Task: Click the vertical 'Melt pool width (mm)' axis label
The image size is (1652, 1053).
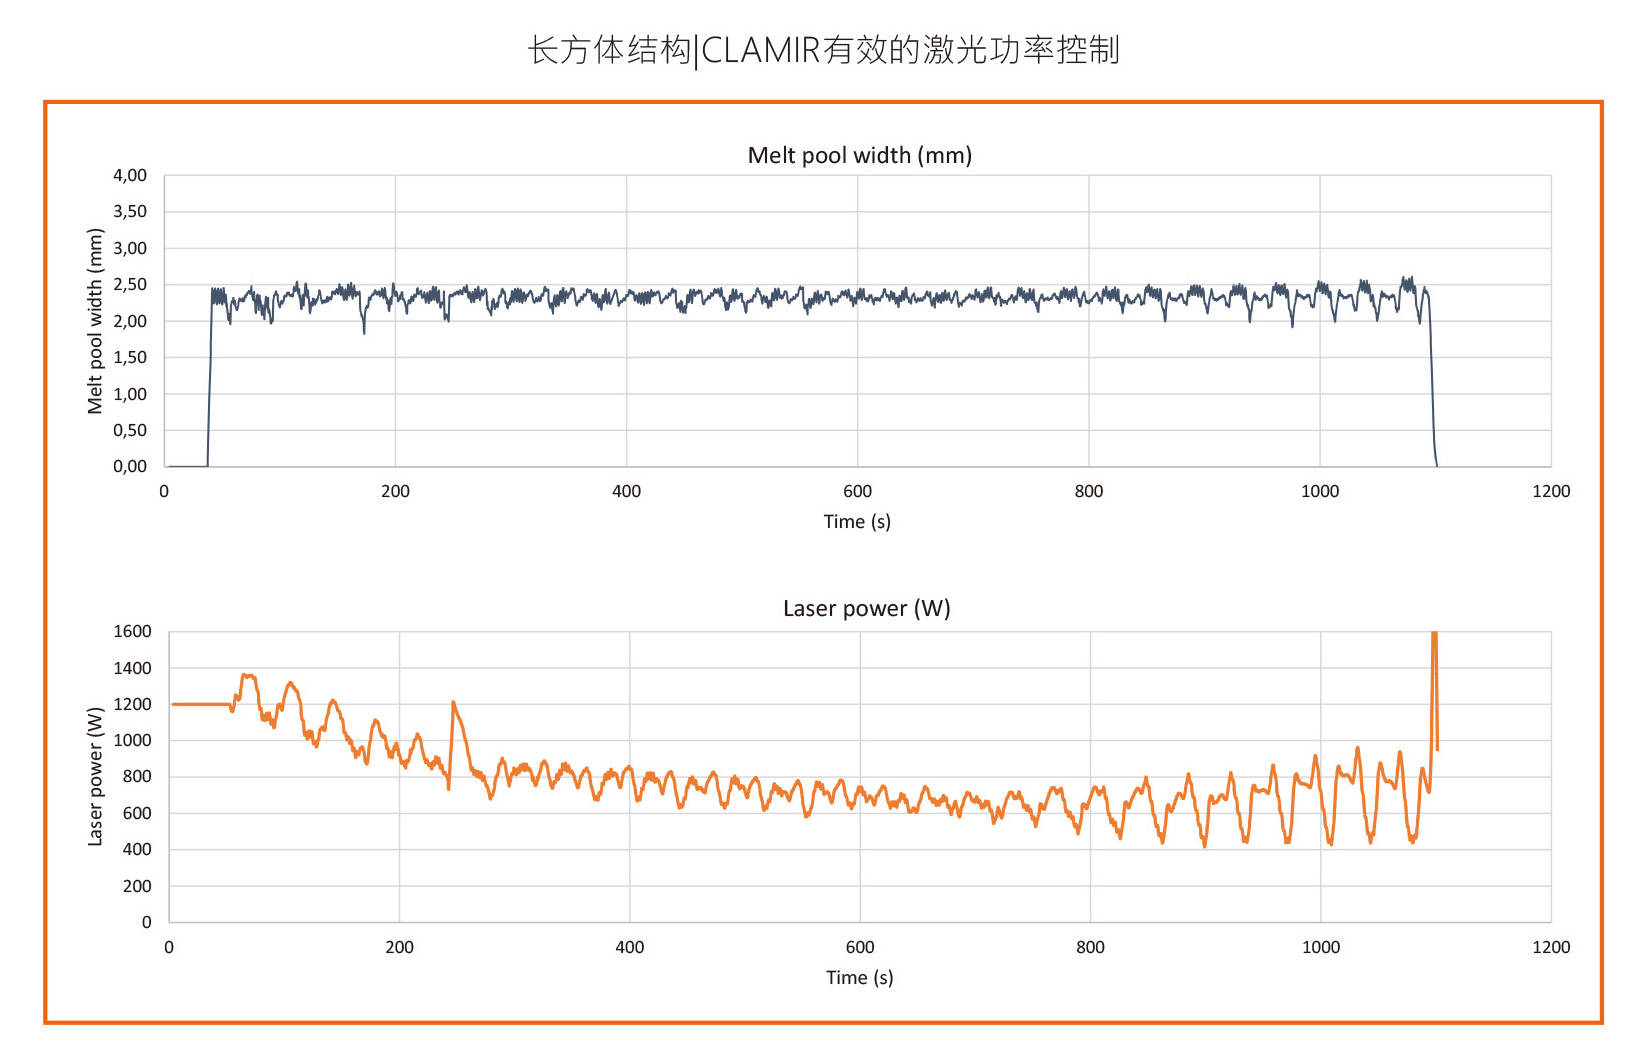Action: (x=95, y=321)
